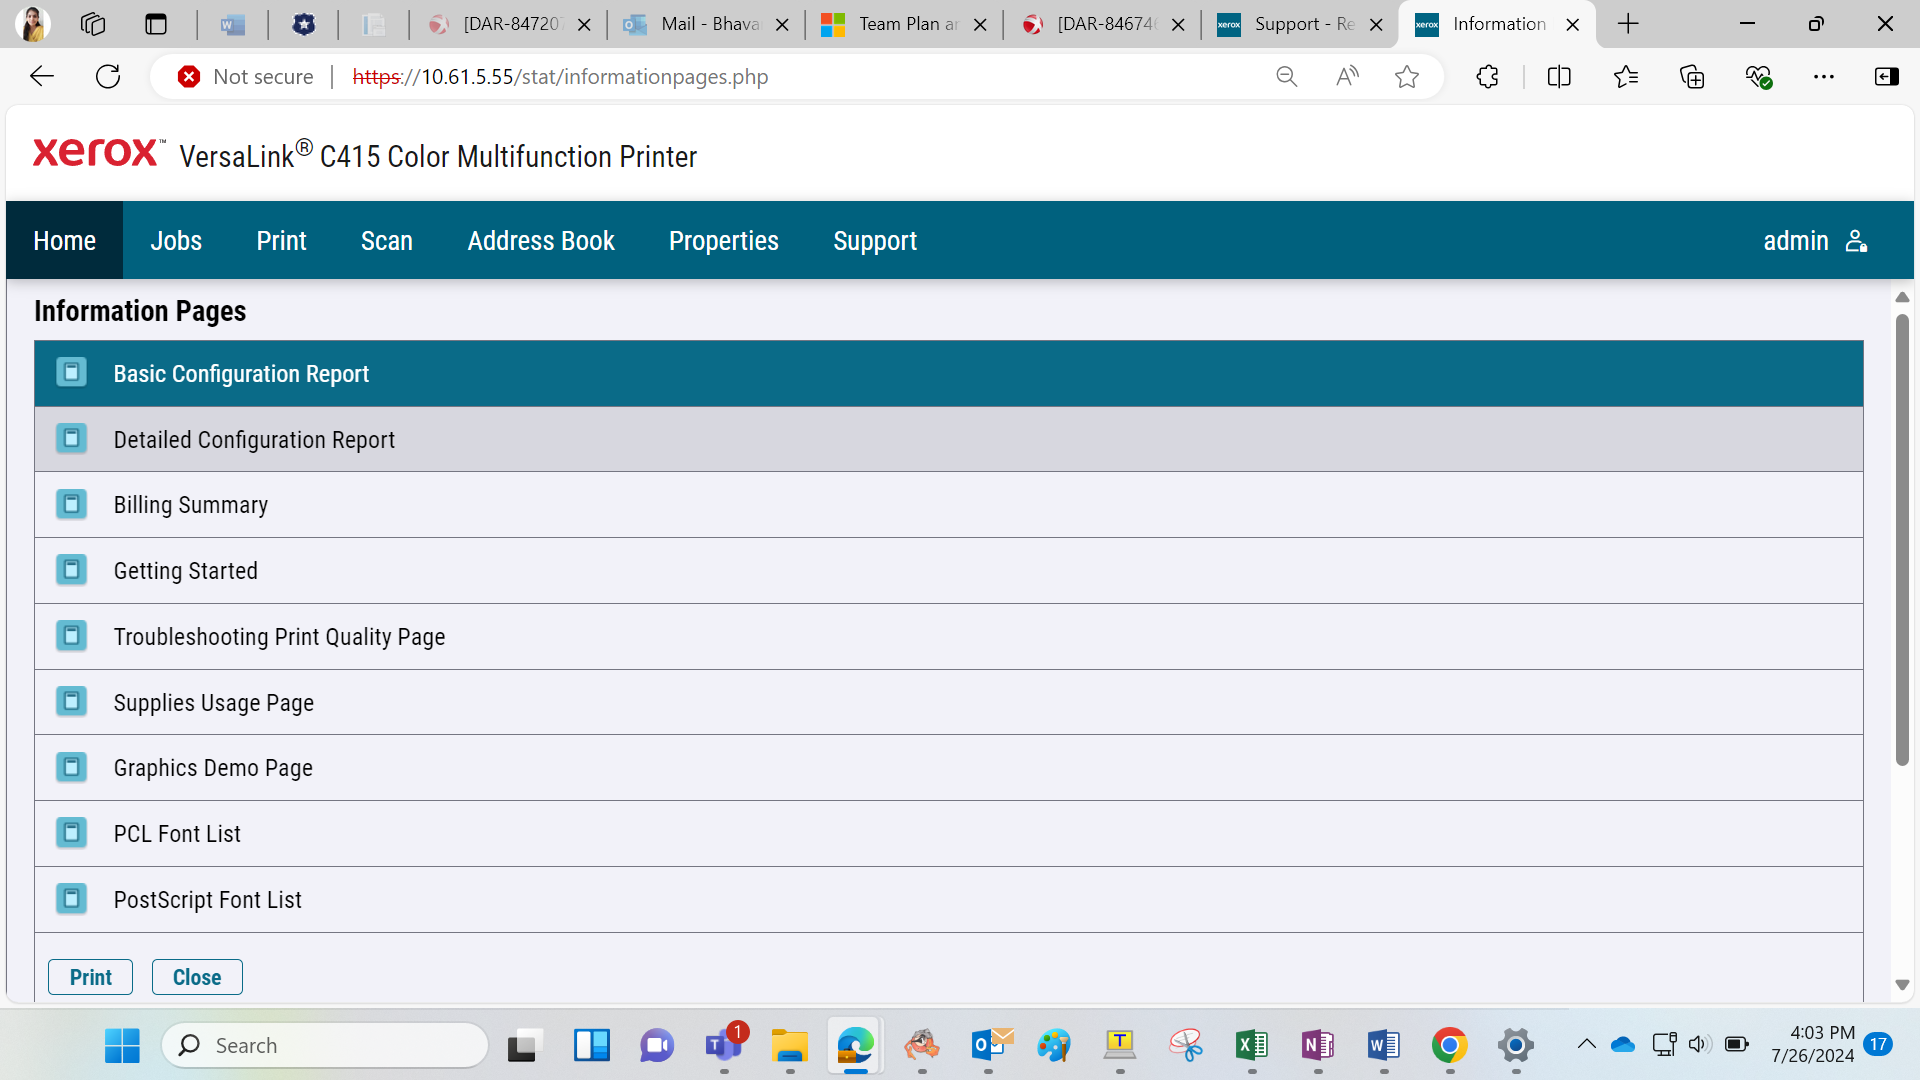Click the Read aloud icon
Image resolution: width=1920 pixels, height=1080 pixels.
tap(1347, 77)
